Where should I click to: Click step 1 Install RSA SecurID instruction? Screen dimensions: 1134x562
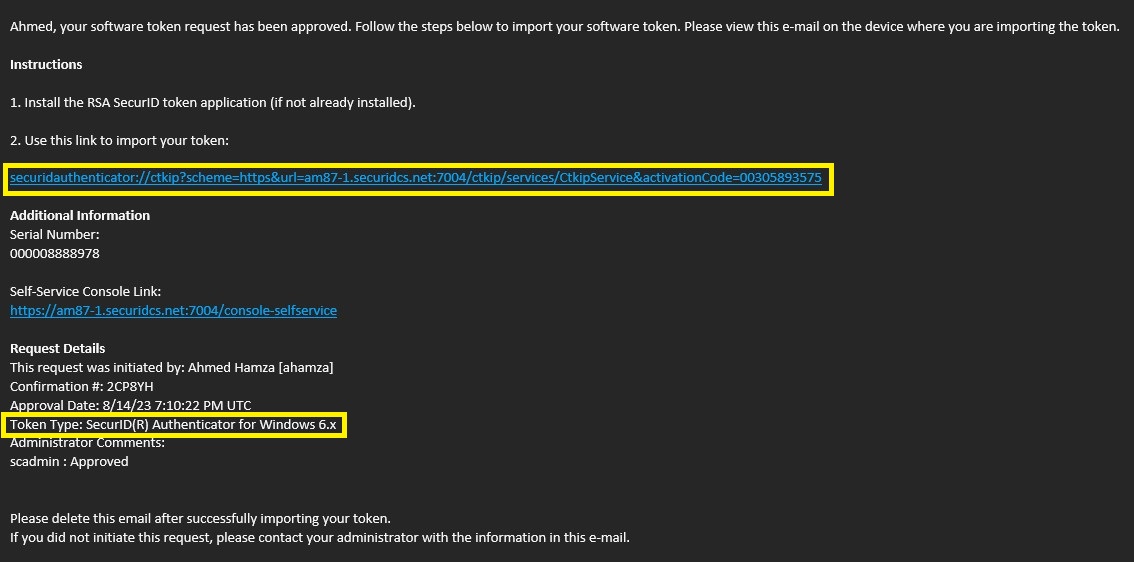pyautogui.click(x=212, y=102)
